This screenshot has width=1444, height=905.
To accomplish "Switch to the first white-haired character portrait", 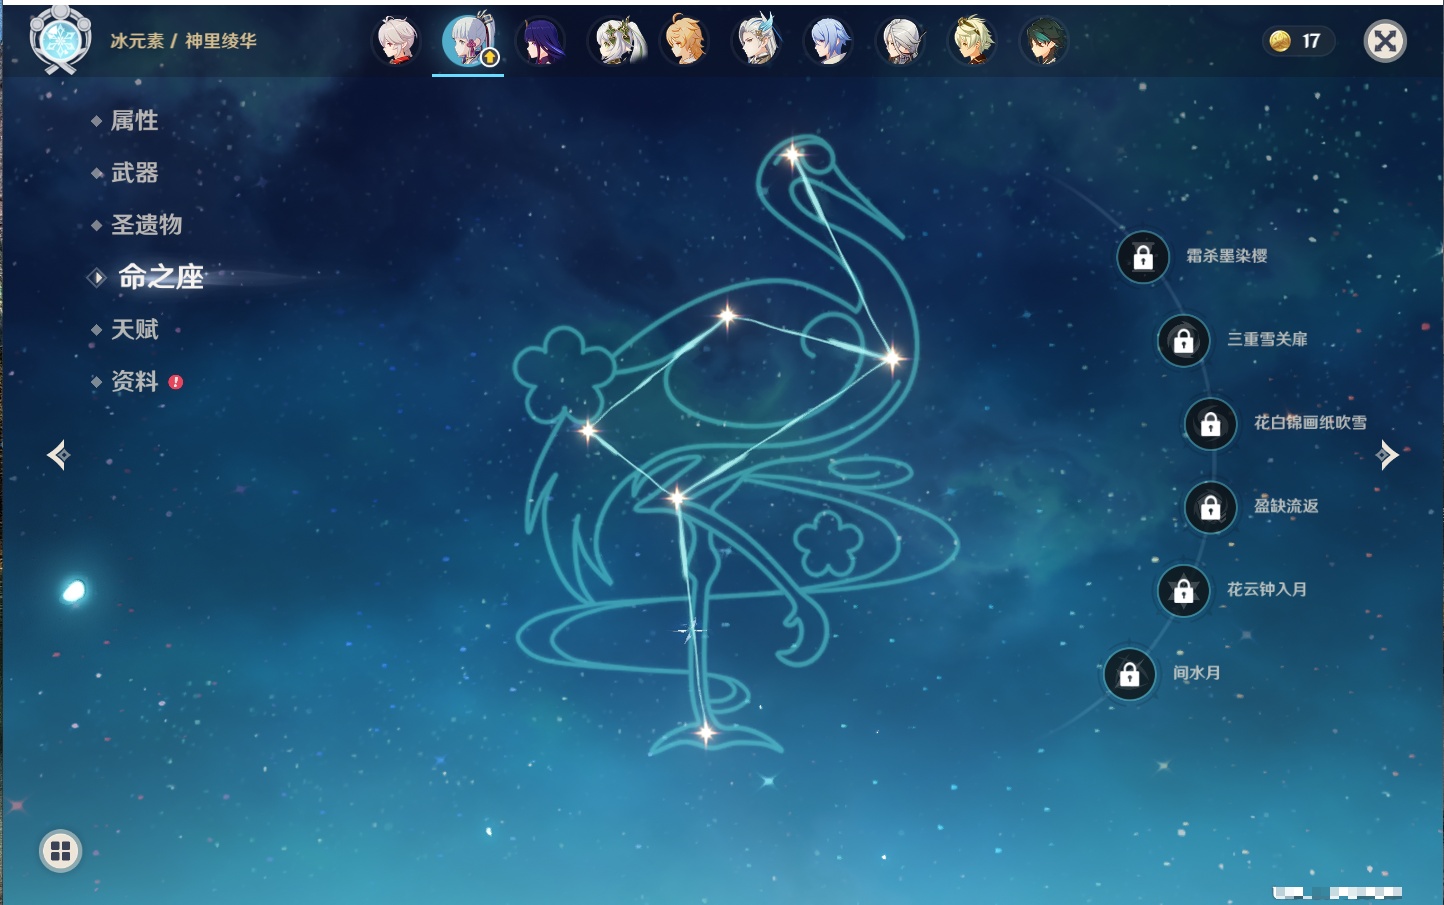I will 397,41.
